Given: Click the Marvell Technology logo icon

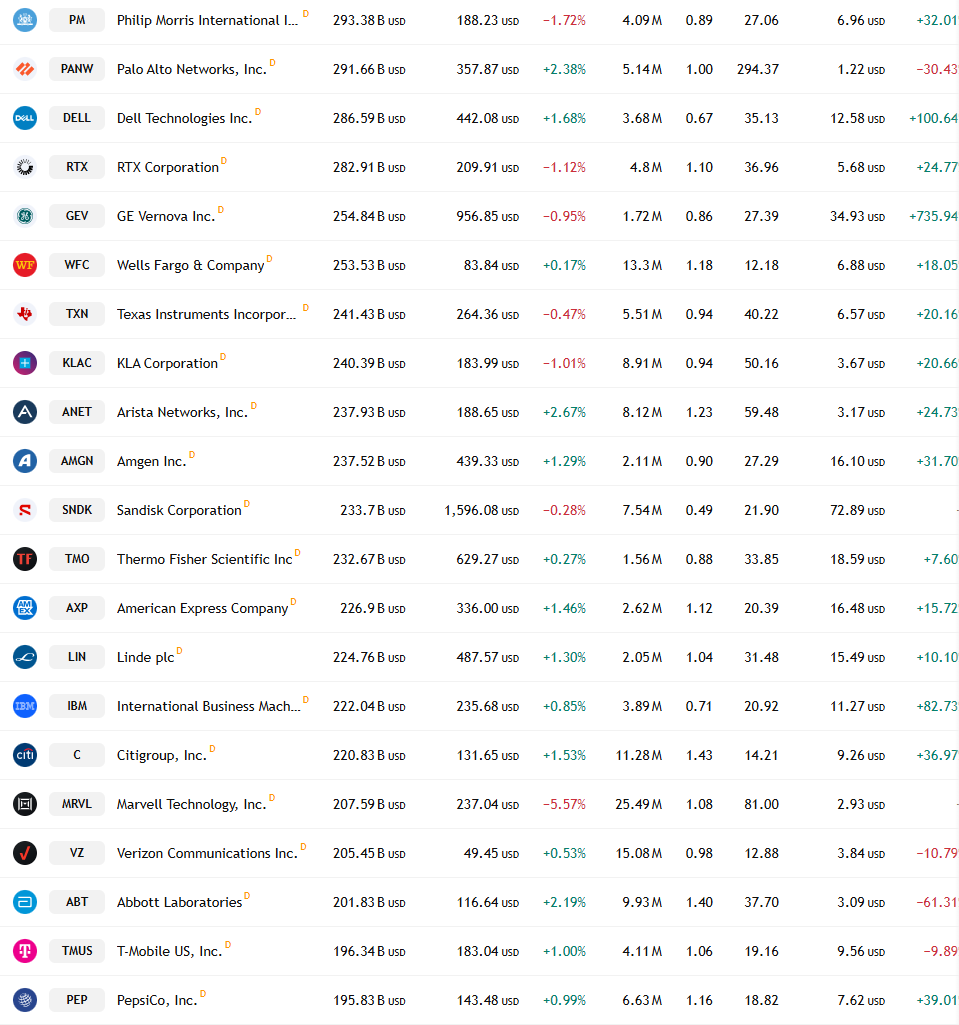Looking at the screenshot, I should tap(25, 805).
